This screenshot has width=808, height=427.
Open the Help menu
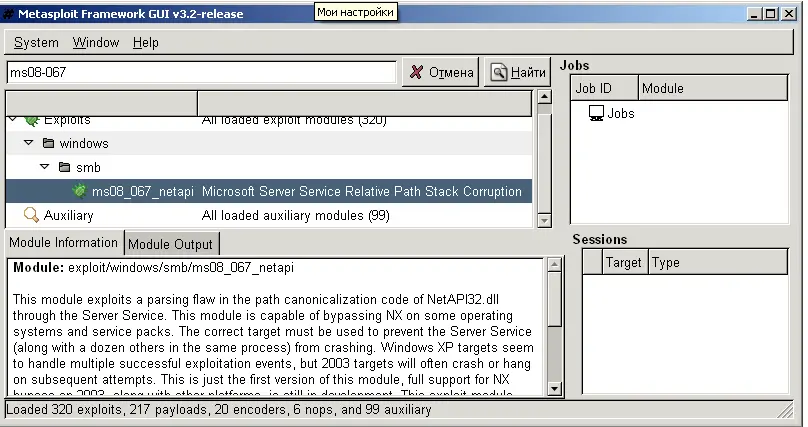pyautogui.click(x=146, y=43)
